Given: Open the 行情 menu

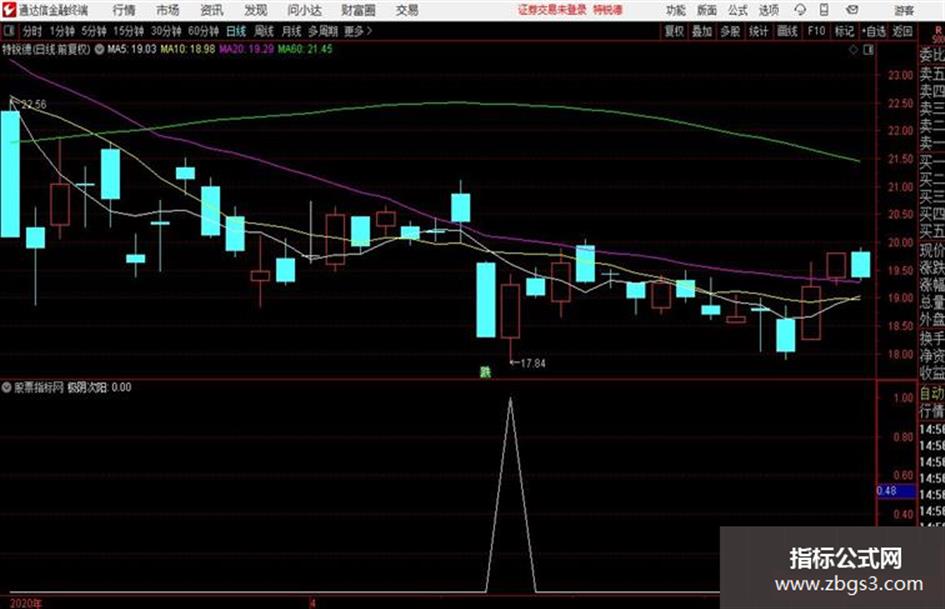Looking at the screenshot, I should pos(124,10).
